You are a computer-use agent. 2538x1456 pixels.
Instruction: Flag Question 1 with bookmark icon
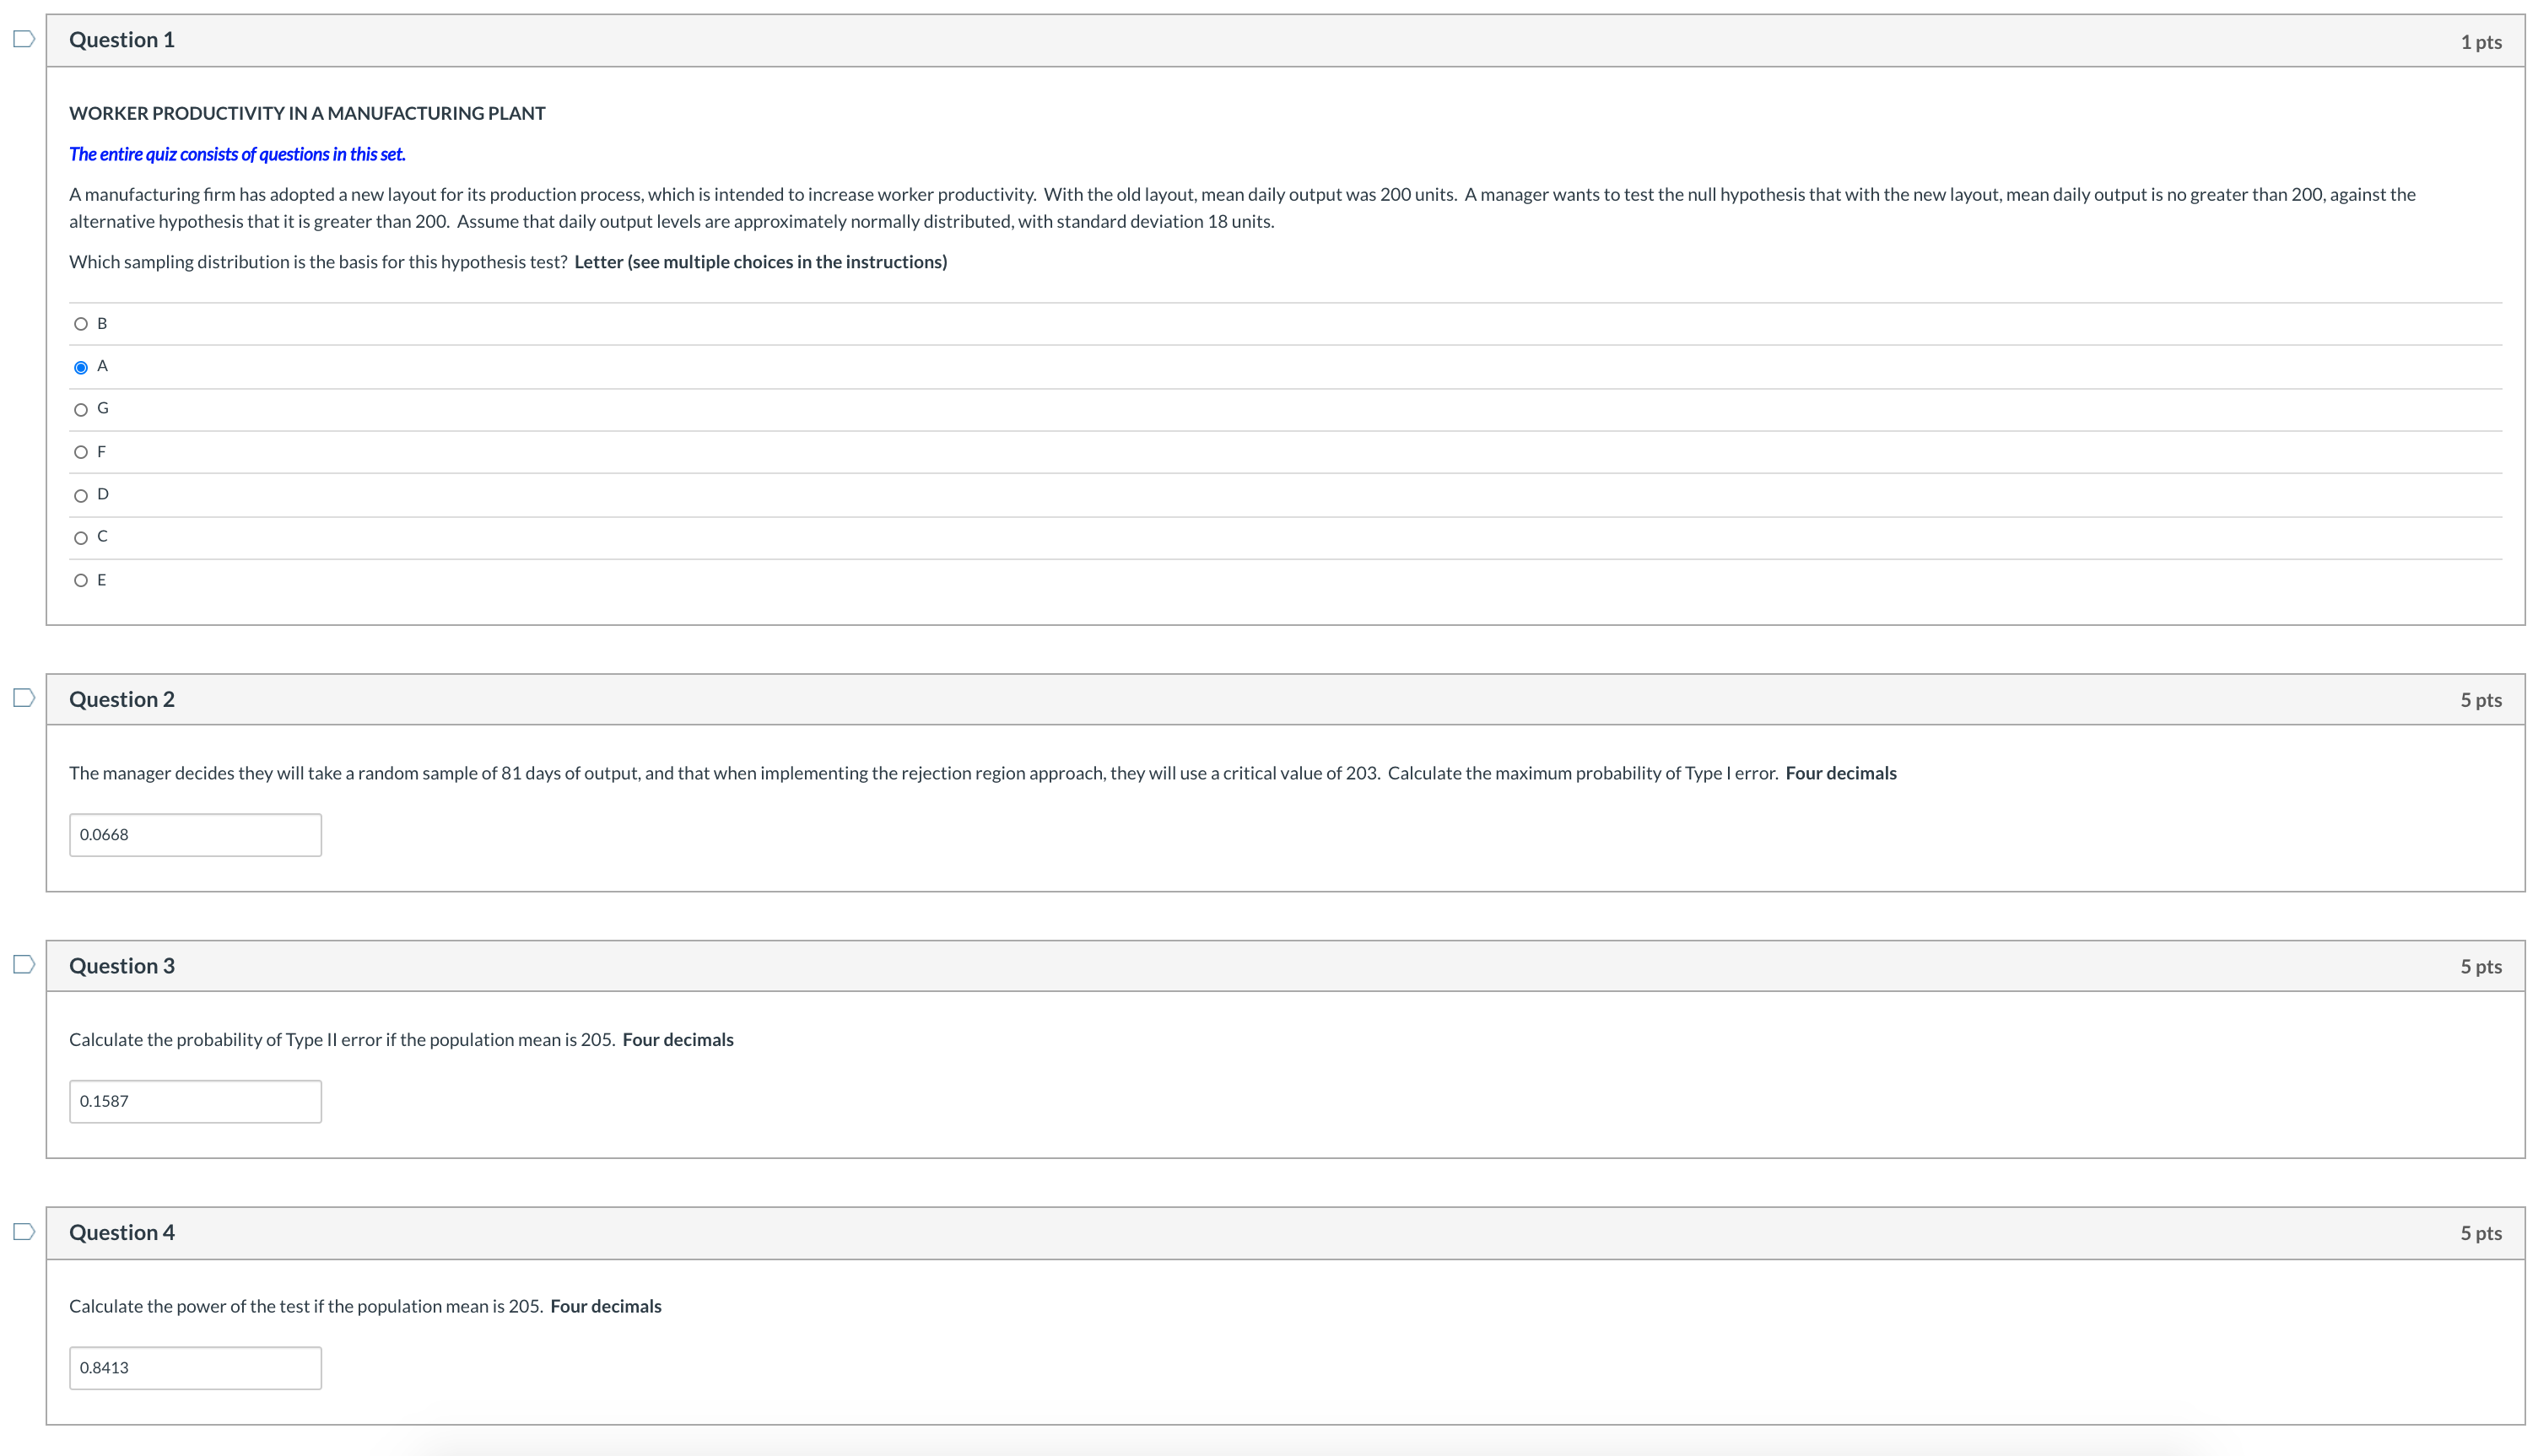24,39
